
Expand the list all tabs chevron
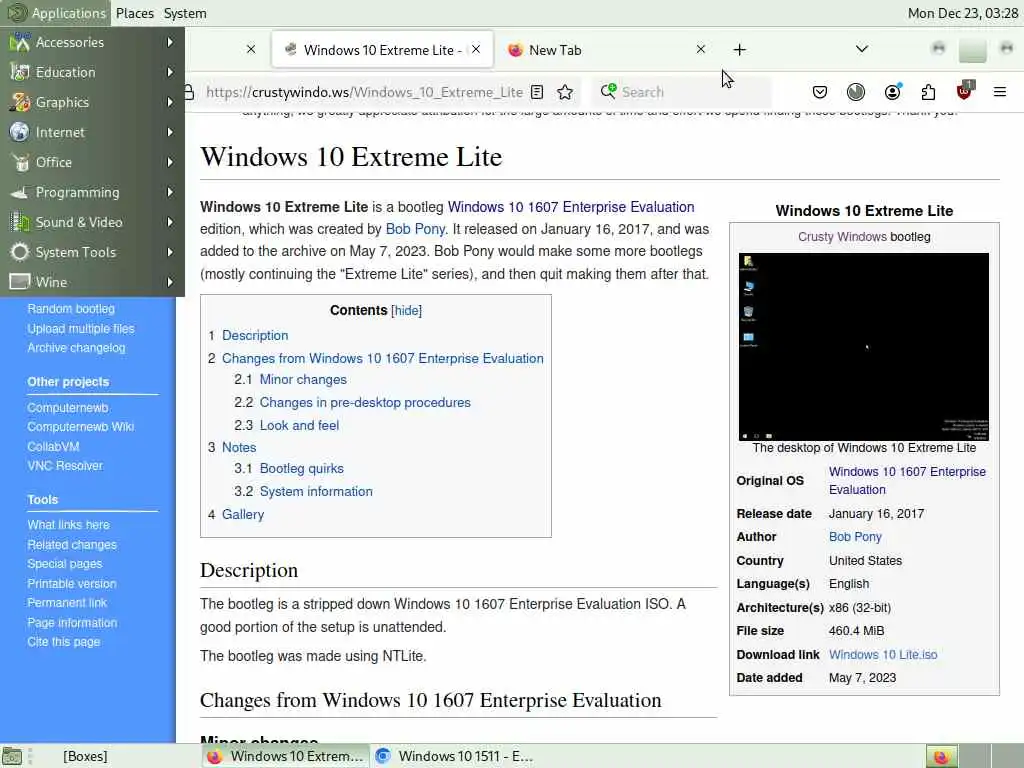[862, 49]
